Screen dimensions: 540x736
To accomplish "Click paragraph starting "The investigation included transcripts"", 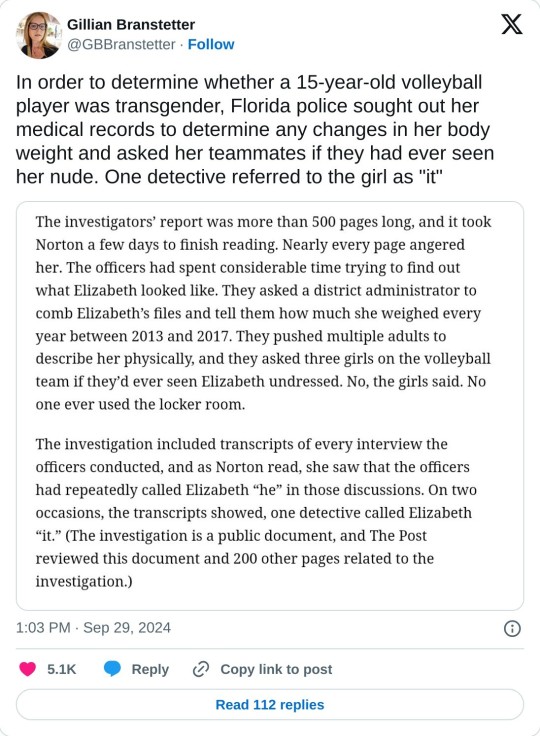I will (x=256, y=513).
